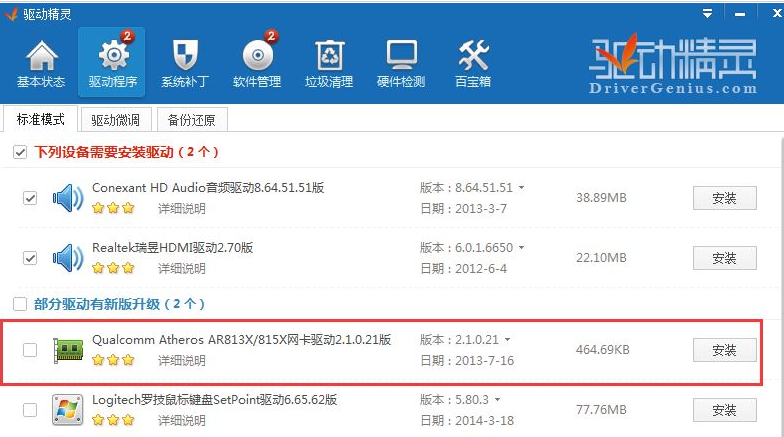Screen dimensions: 784x437
Task: Open the 系统补丁 shield icon
Action: pos(185,55)
